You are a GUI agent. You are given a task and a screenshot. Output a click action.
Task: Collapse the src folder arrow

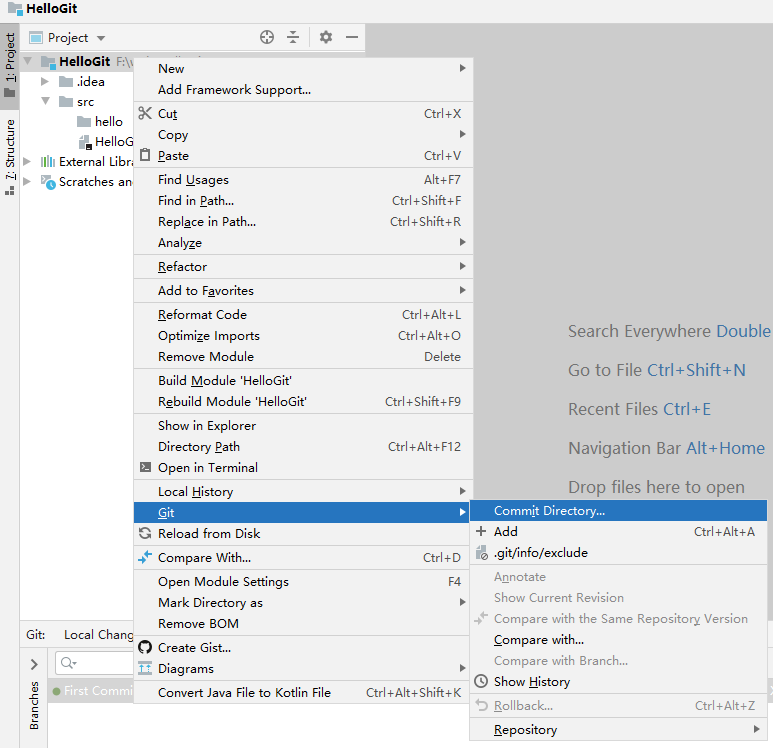[45, 101]
